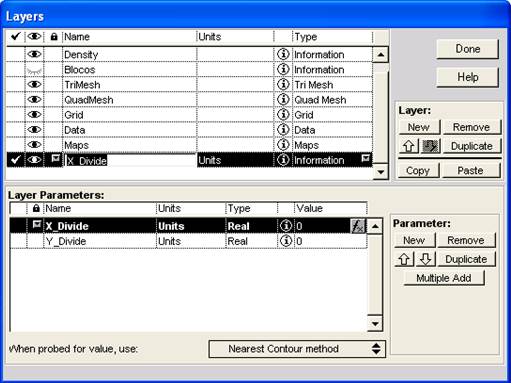The height and width of the screenshot is (383, 511).
Task: Show the hidden Blocos layer
Action: 34,70
